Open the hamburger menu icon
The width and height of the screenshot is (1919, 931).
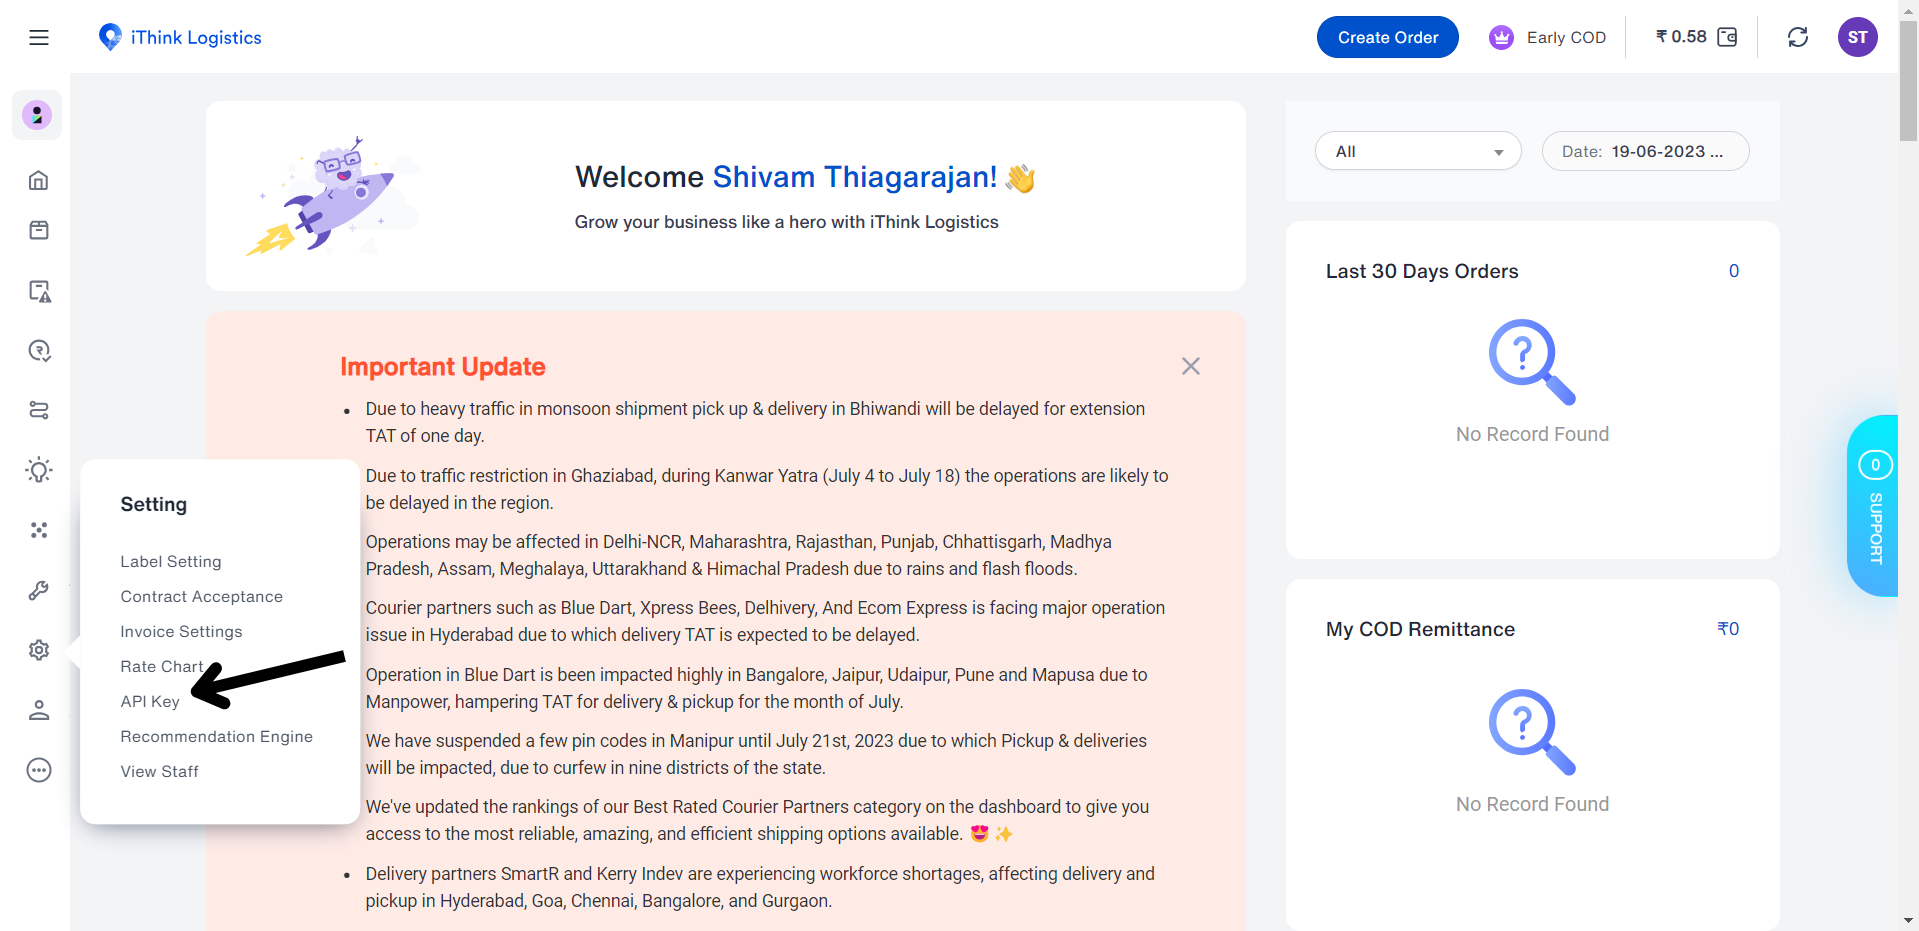[39, 38]
